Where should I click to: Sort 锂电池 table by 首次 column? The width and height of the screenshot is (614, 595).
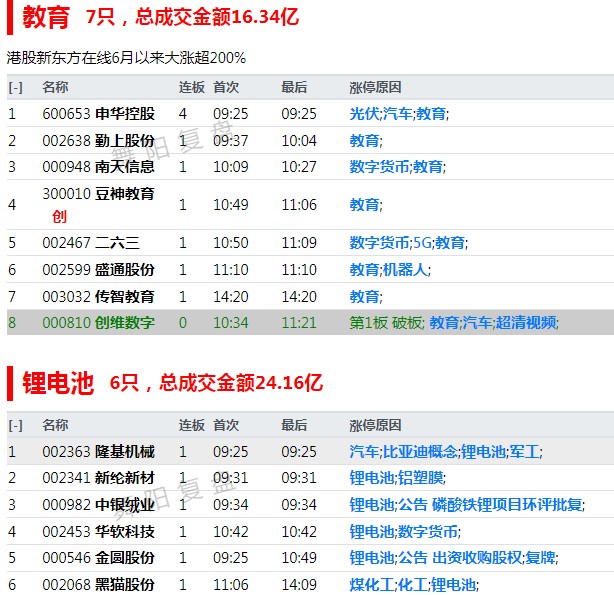pyautogui.click(x=226, y=425)
